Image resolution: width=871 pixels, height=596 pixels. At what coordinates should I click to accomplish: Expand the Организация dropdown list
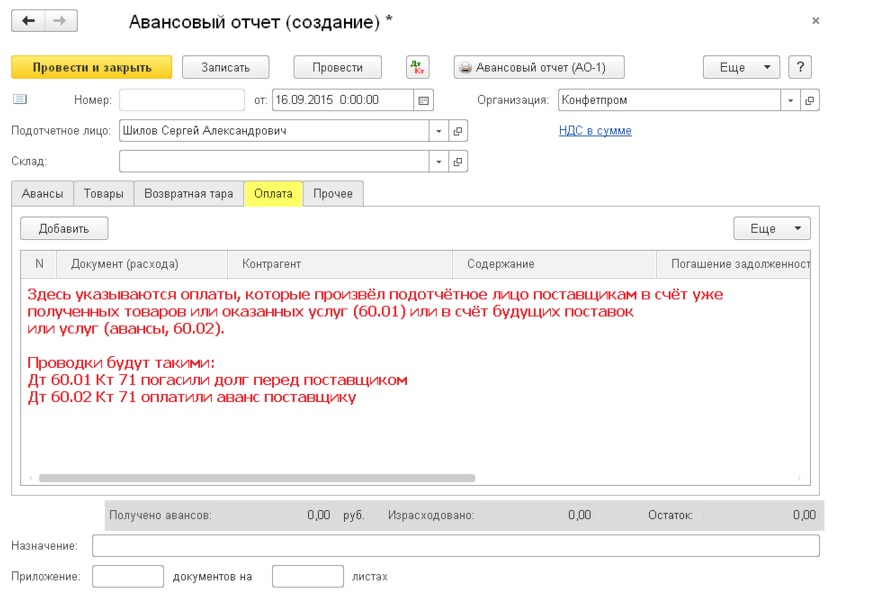pos(790,101)
